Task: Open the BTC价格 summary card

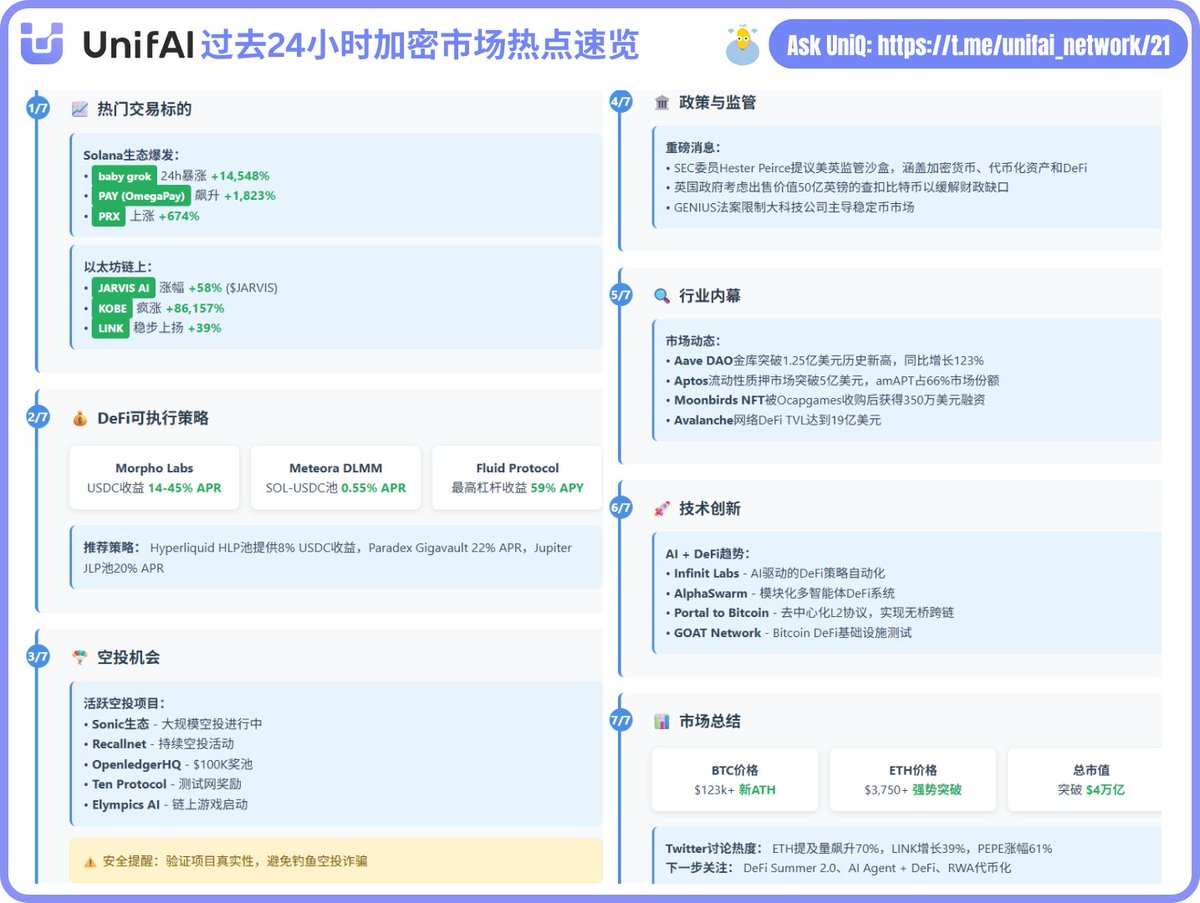Action: point(735,780)
